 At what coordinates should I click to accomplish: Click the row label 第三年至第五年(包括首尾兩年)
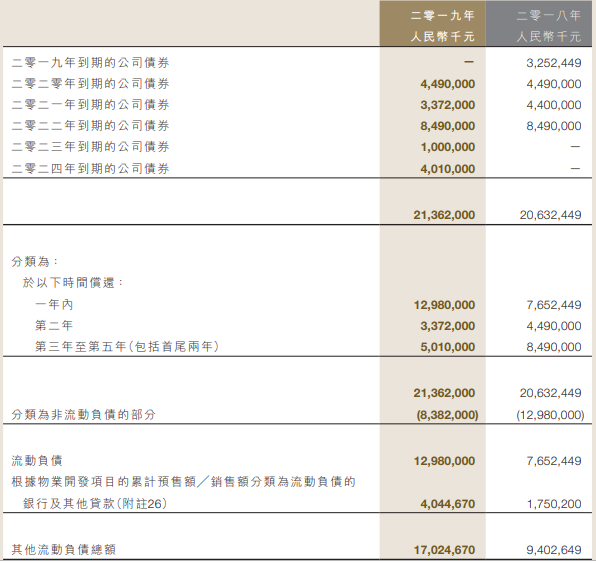[127, 346]
